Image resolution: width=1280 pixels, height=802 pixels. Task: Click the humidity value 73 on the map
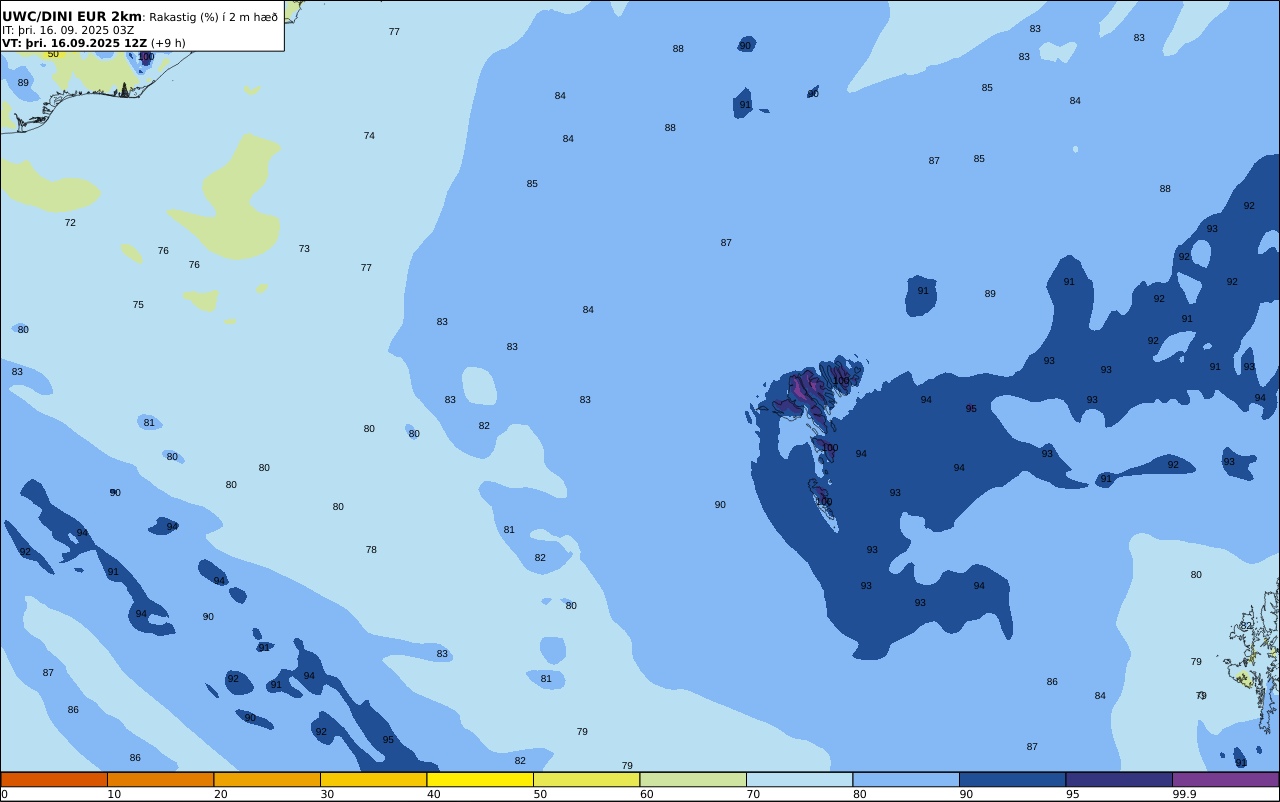point(304,249)
